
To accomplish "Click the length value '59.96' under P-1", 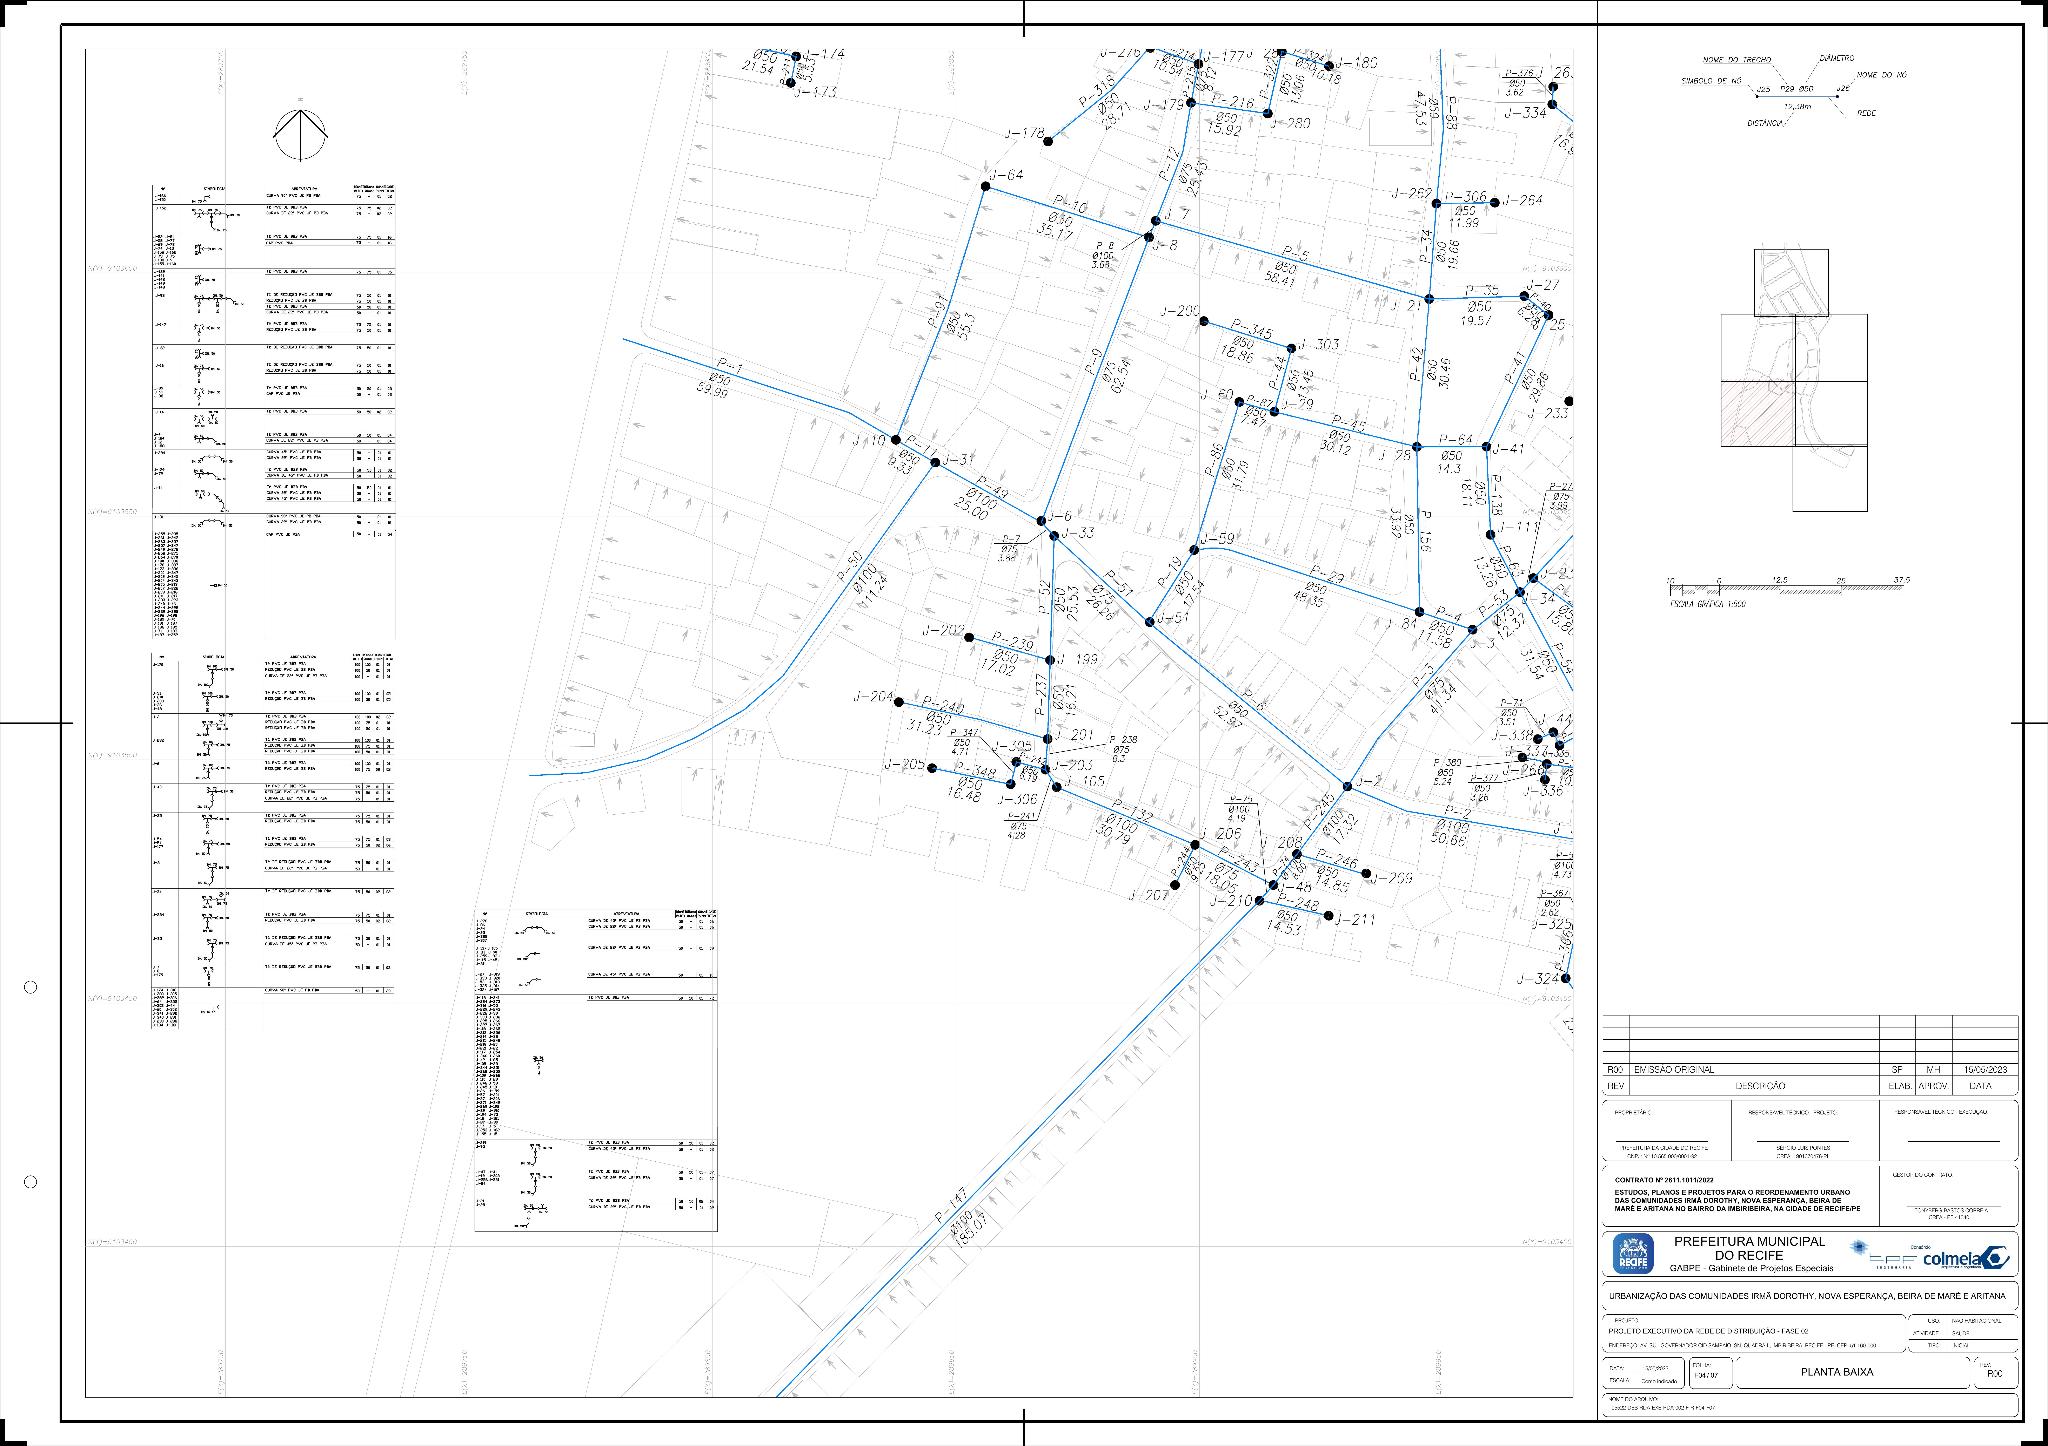I will [714, 393].
